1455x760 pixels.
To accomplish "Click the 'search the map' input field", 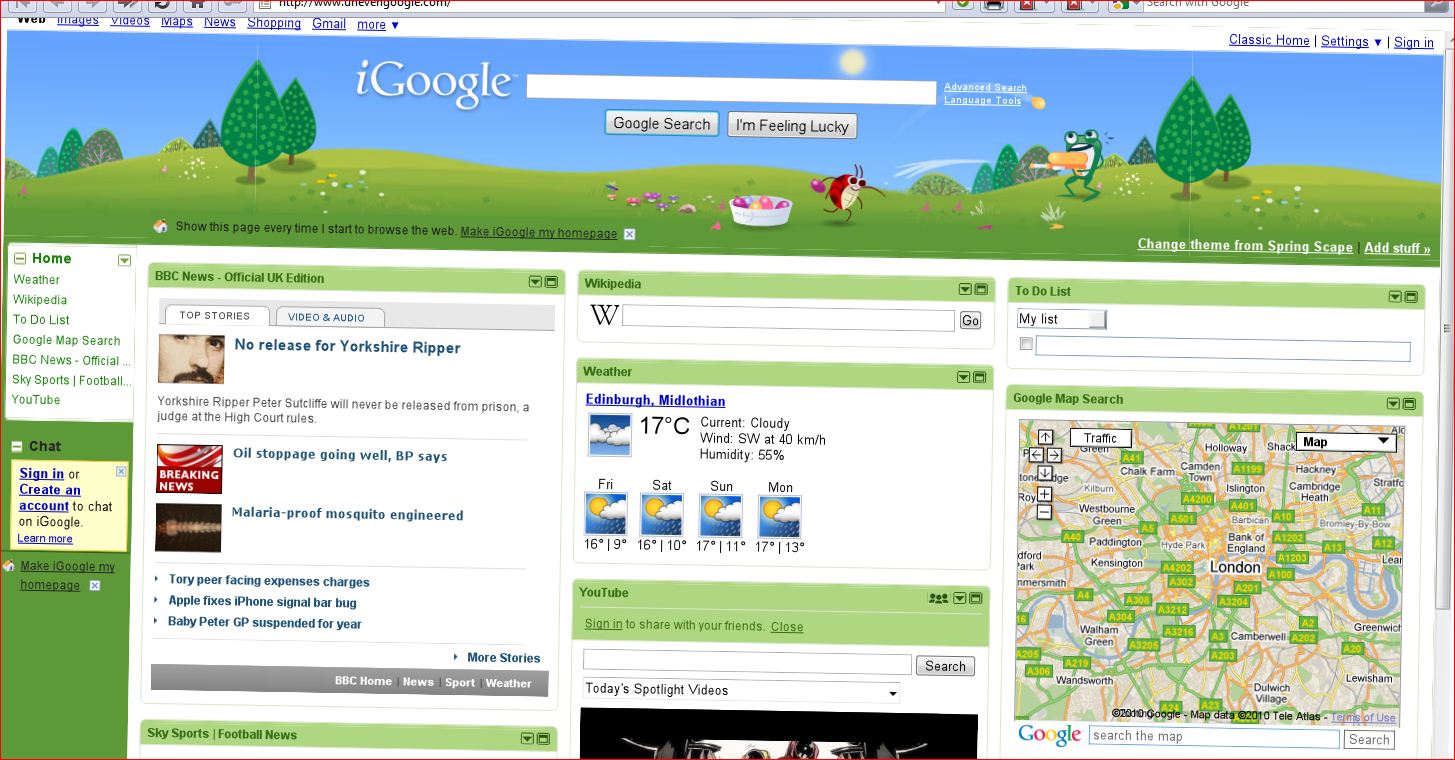I will click(1214, 737).
